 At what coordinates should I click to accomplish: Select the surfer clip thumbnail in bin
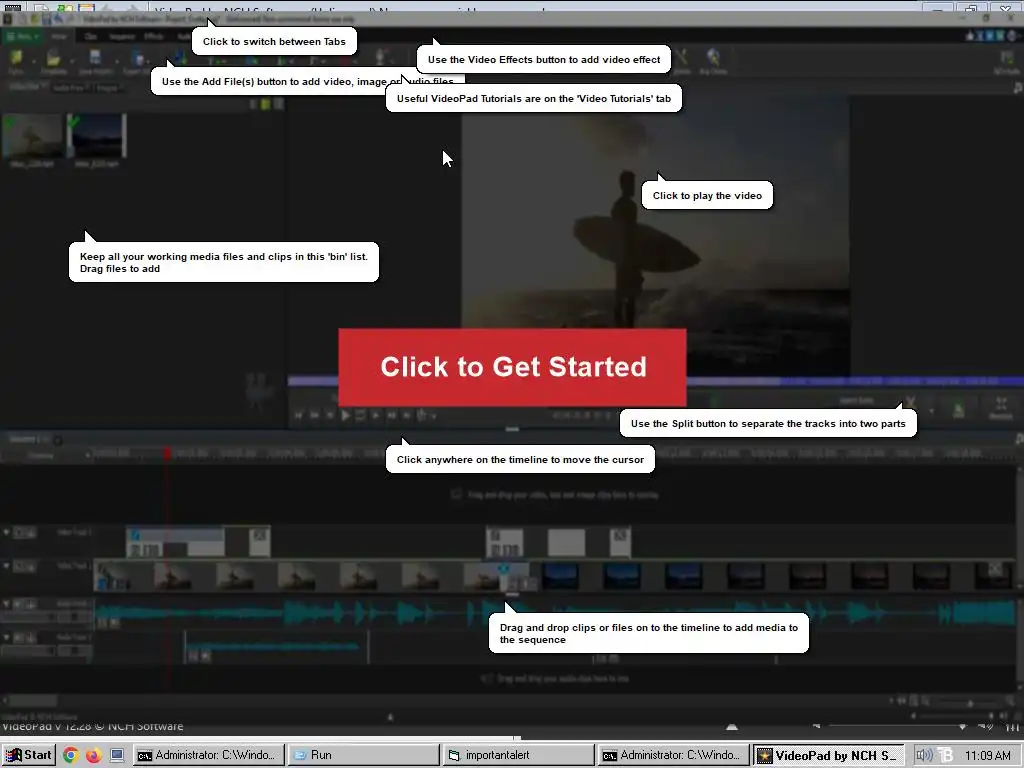[33, 135]
